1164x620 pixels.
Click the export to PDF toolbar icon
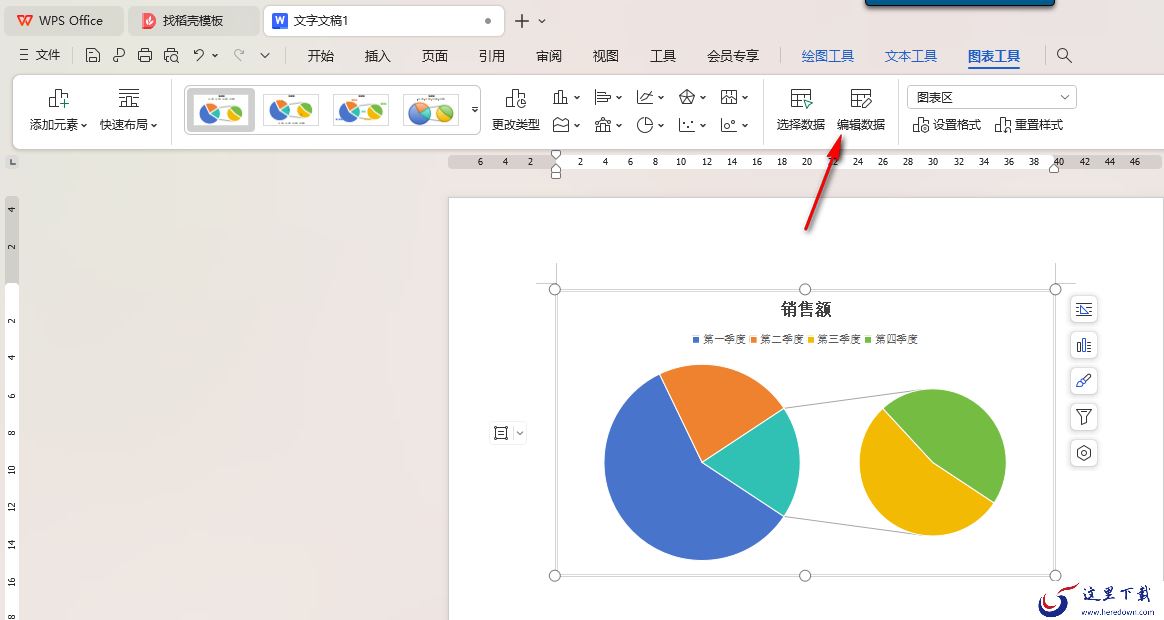pyautogui.click(x=119, y=55)
